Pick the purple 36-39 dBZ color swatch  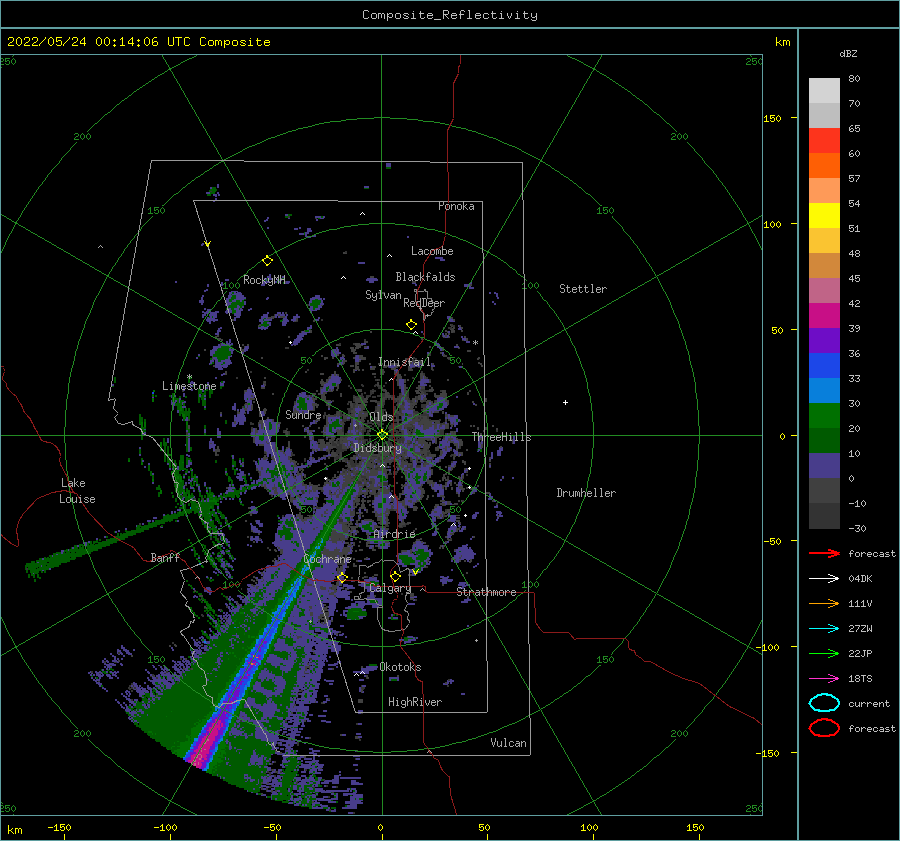[x=824, y=341]
